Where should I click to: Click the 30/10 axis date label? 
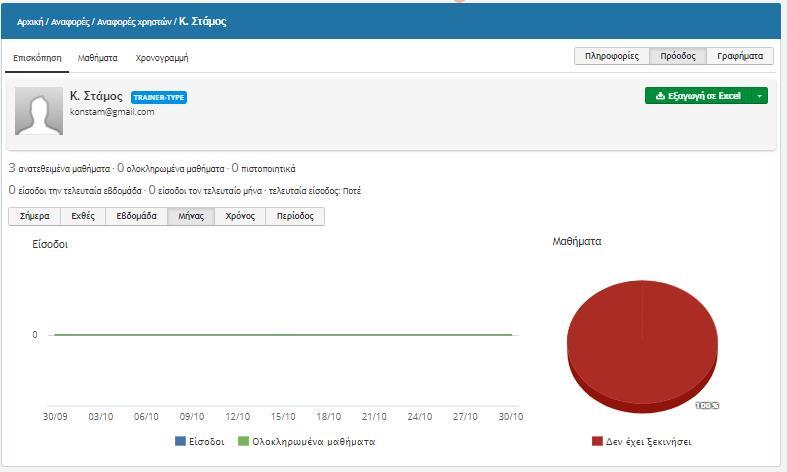511,417
